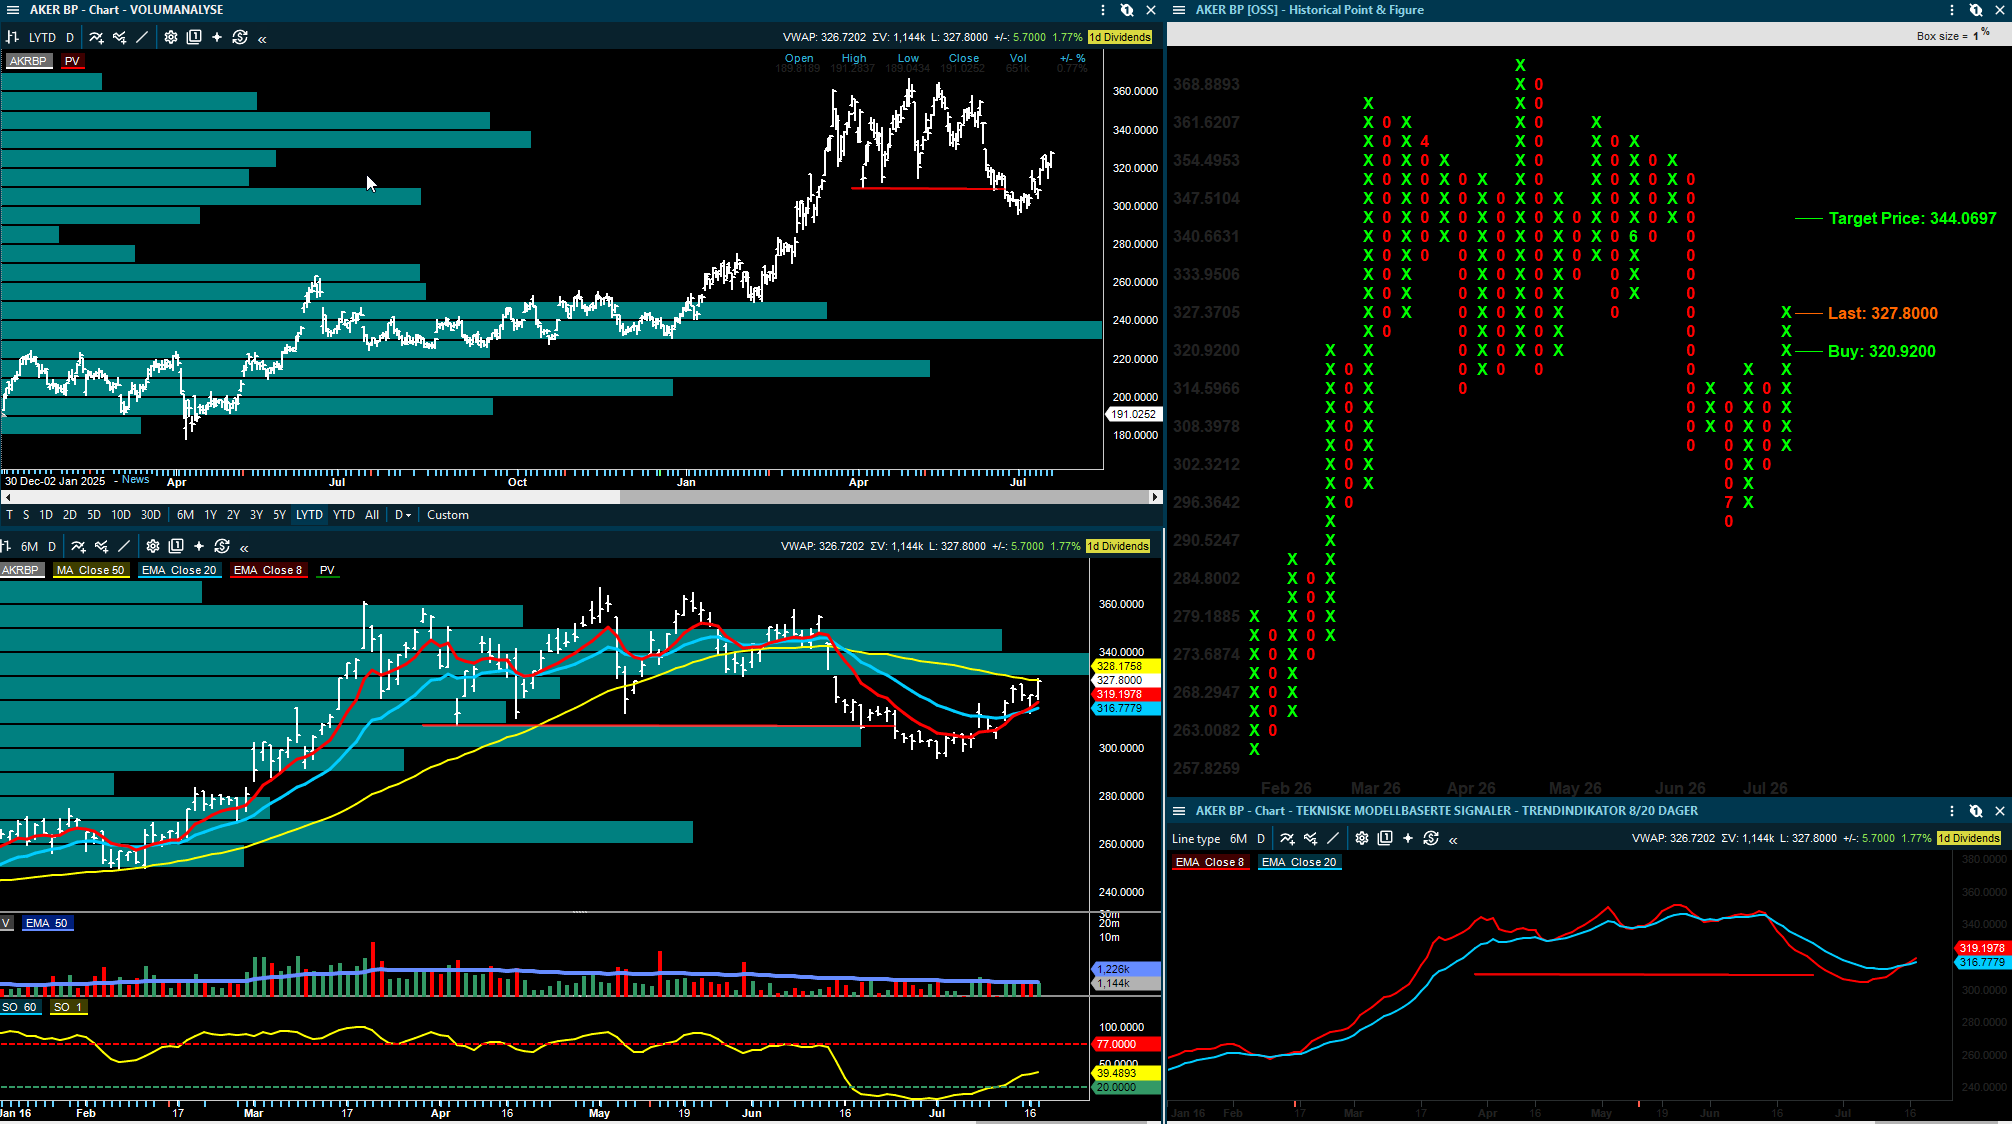Screen dimensions: 2012x1124
Task: Open settings gear in 6M chart toolbar
Action: [x=153, y=546]
